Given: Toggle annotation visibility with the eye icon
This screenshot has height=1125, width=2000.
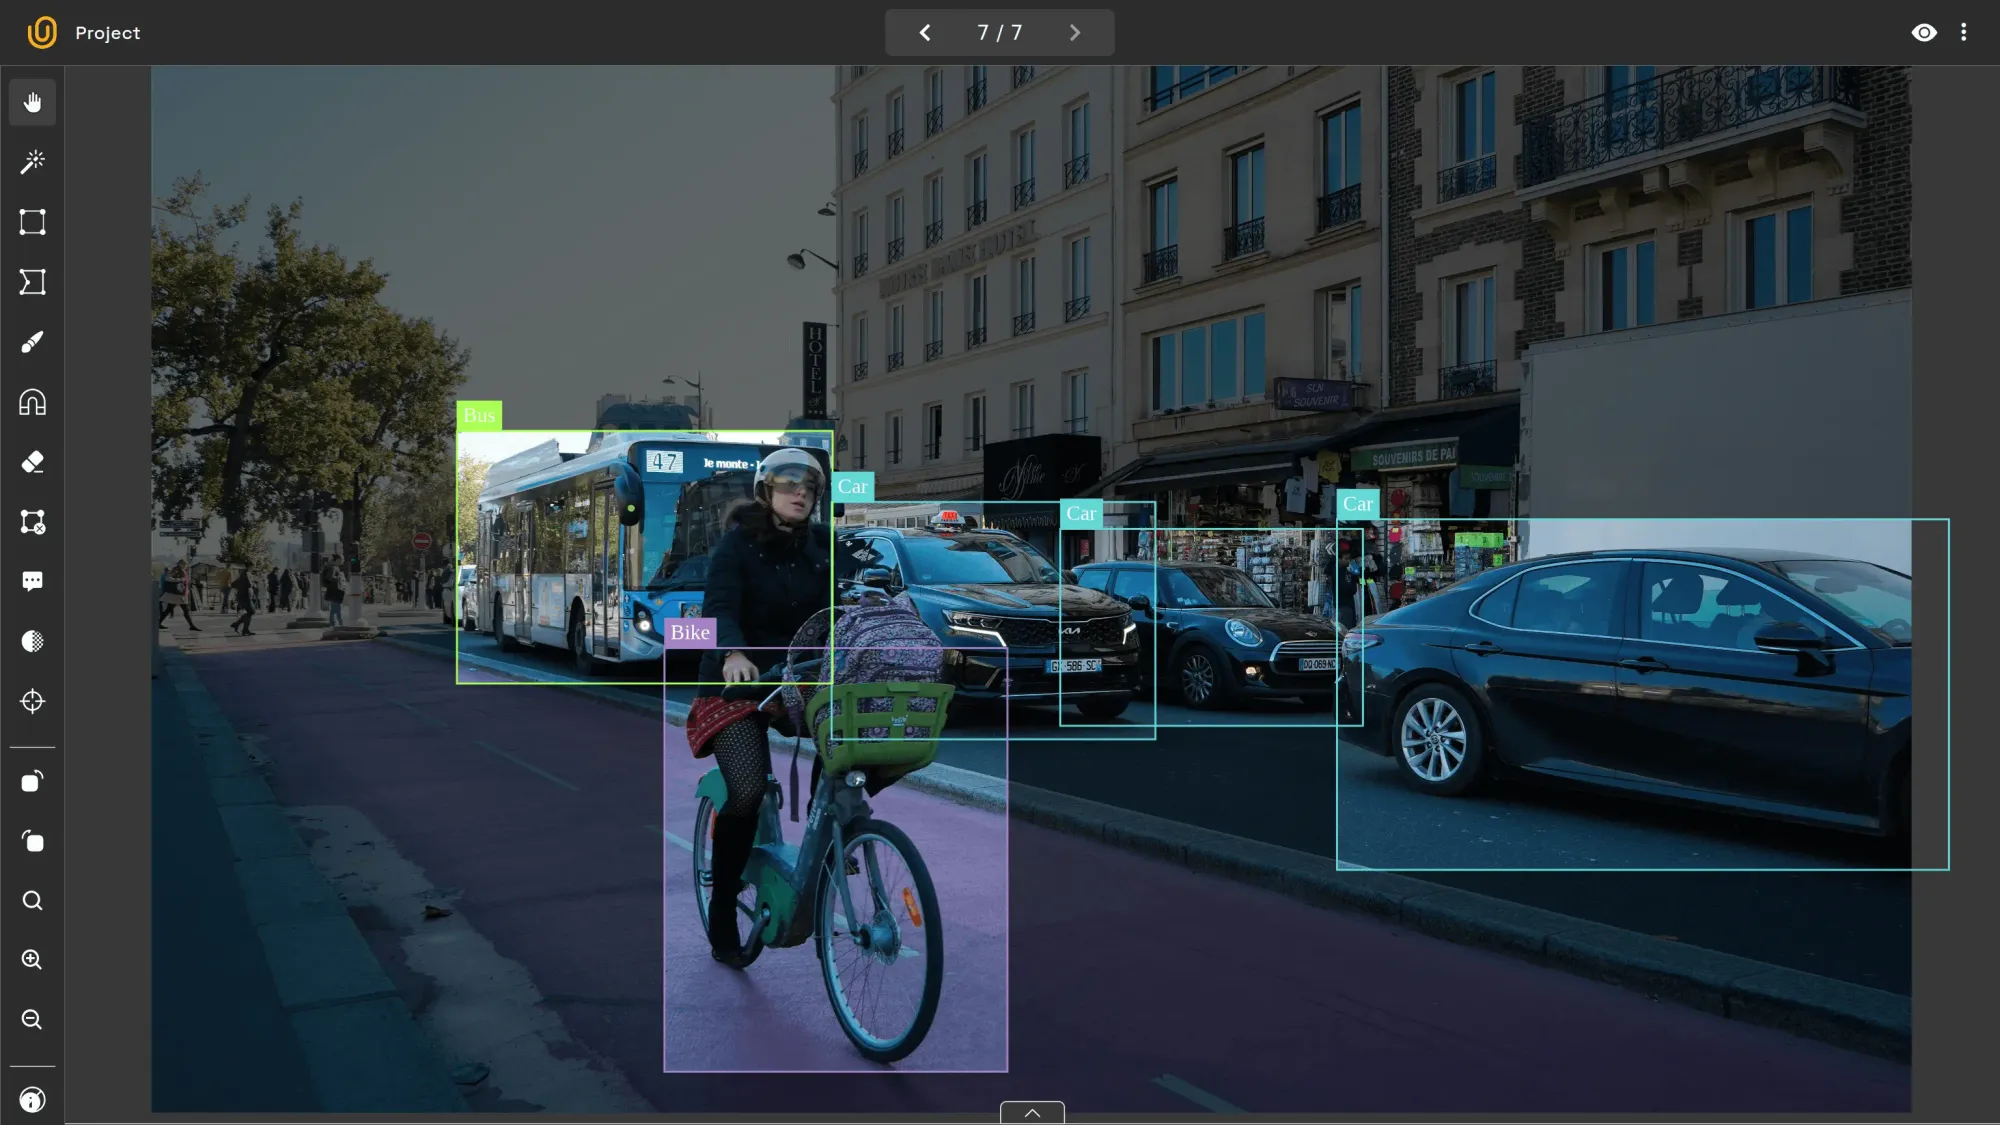Looking at the screenshot, I should pyautogui.click(x=1925, y=32).
